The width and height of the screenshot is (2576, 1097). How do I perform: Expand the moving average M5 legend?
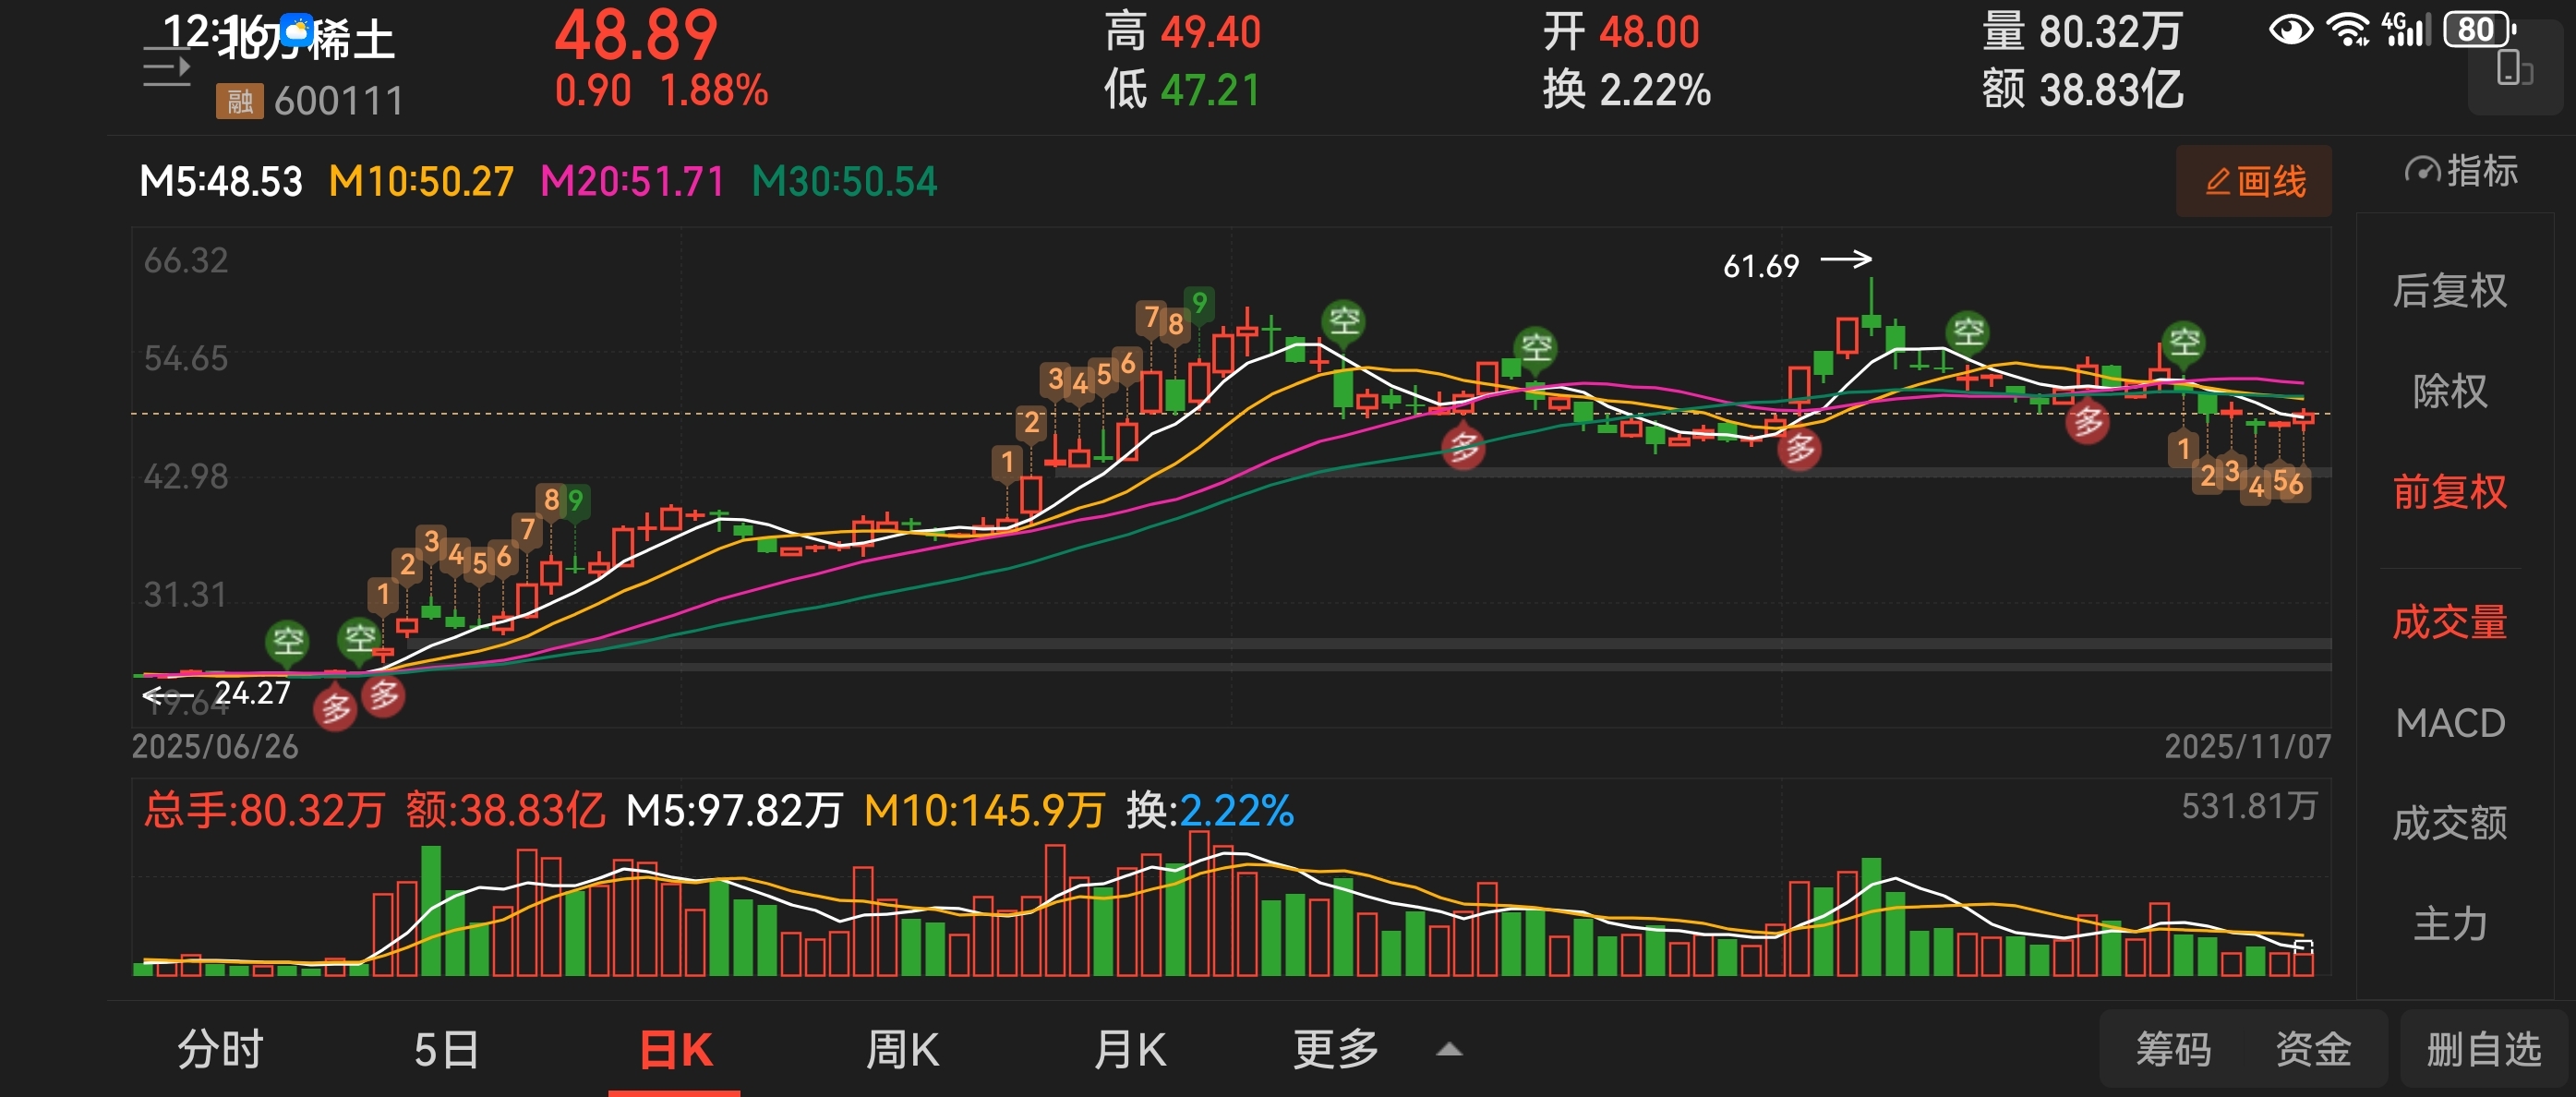pyautogui.click(x=222, y=182)
